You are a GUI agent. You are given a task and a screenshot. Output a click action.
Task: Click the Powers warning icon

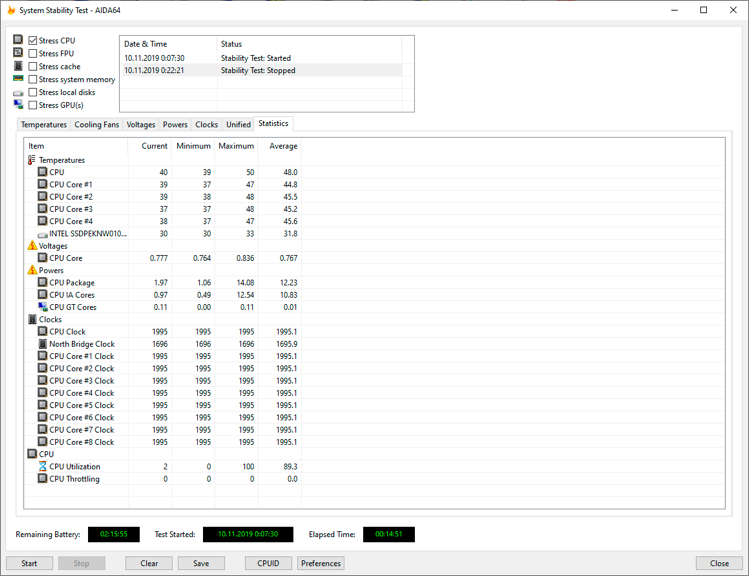32,270
